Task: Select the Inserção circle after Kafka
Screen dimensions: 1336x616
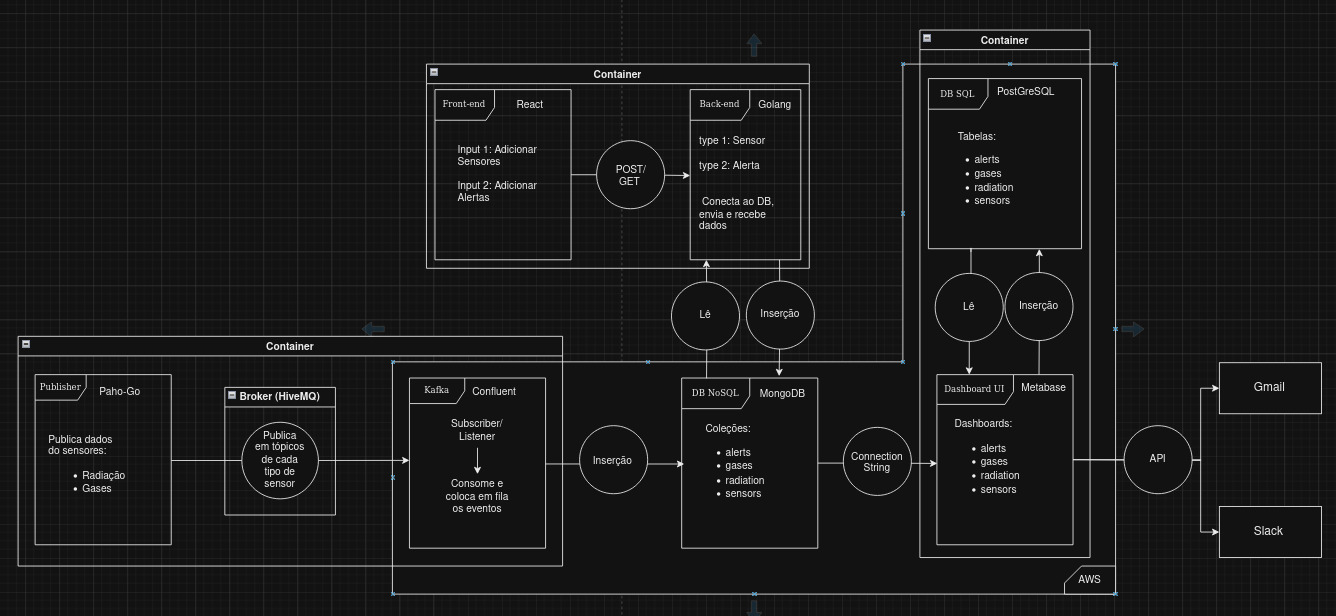Action: [613, 460]
